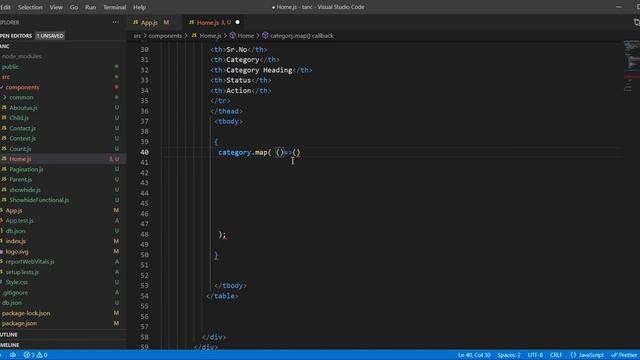Open setupTests.js in the explorer
Viewport: 640px width, 360px height.
[22, 272]
